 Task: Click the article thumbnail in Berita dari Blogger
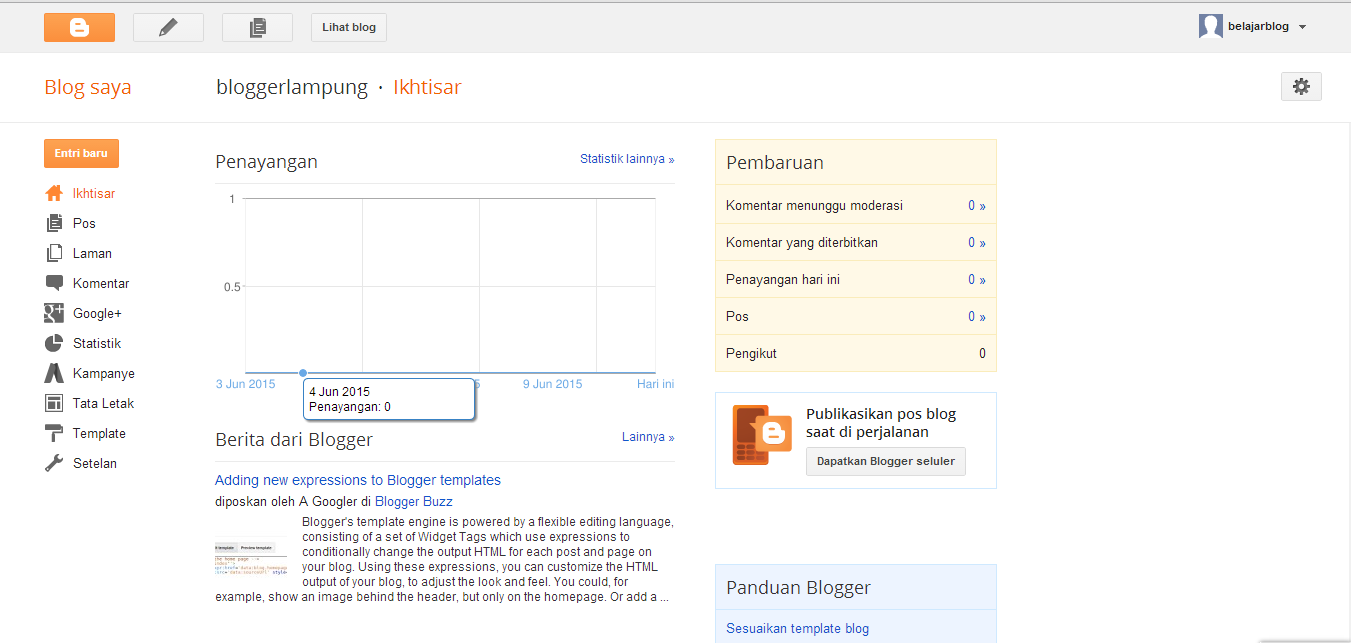(x=251, y=559)
